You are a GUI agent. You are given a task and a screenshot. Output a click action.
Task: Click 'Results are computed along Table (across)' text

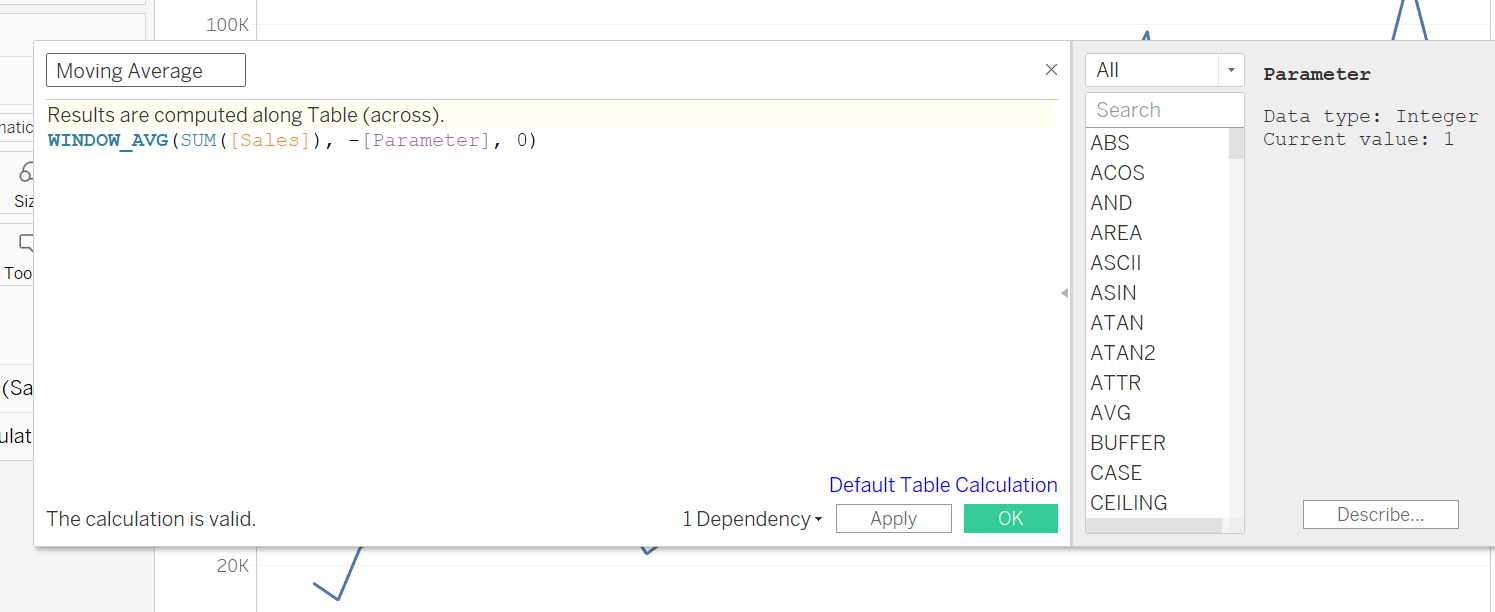pyautogui.click(x=246, y=115)
